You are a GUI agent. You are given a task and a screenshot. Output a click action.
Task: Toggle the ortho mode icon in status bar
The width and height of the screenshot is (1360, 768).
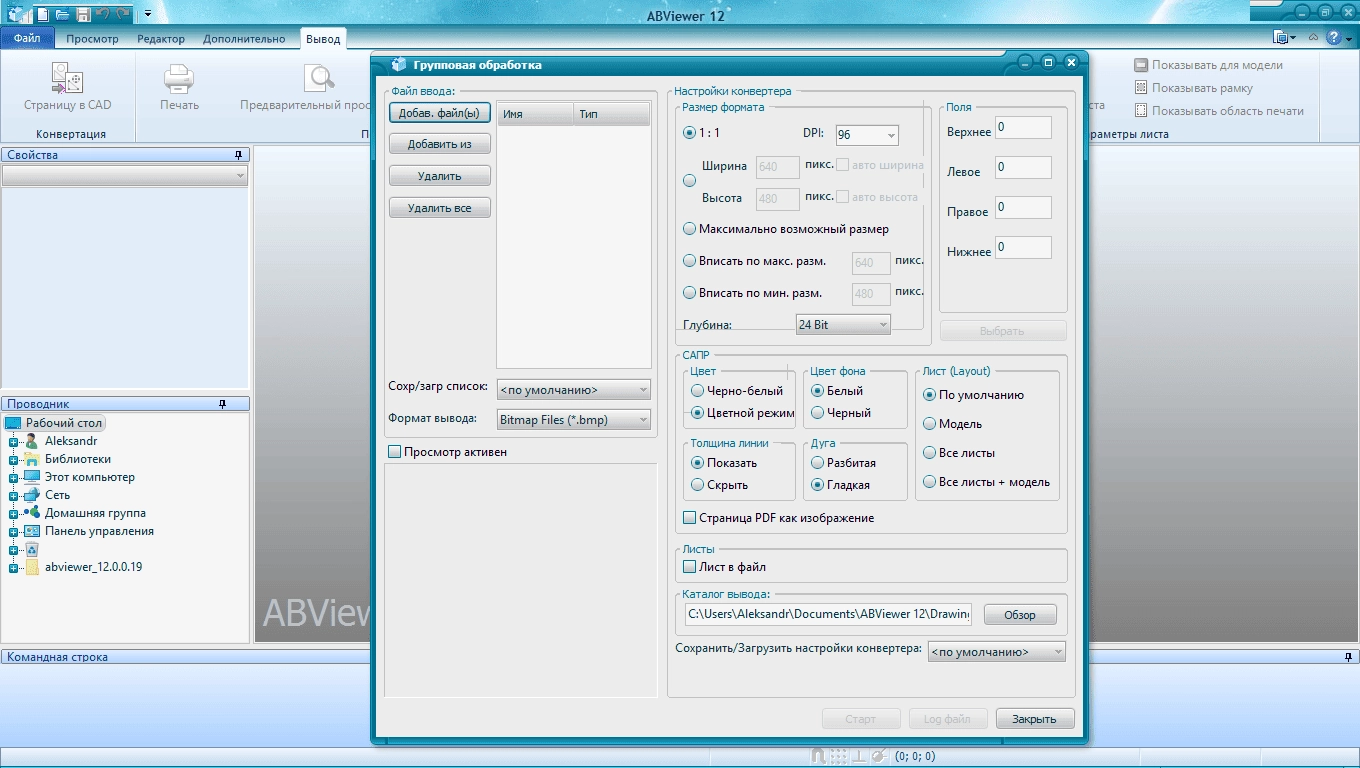[858, 757]
